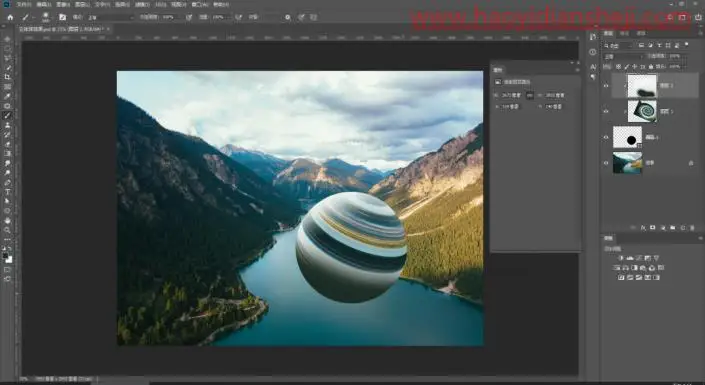Hide the spiral thumbnail layer
This screenshot has height=385, width=705.
coord(606,111)
